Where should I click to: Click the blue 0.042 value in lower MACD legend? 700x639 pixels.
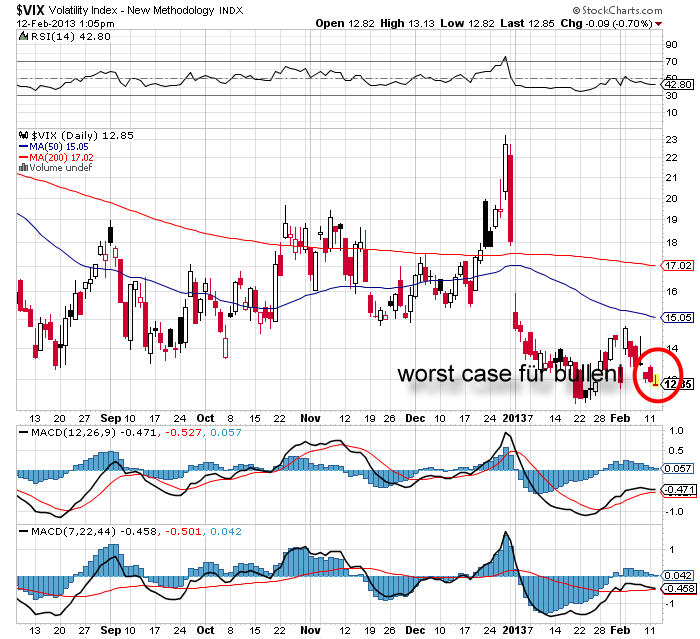[x=225, y=531]
